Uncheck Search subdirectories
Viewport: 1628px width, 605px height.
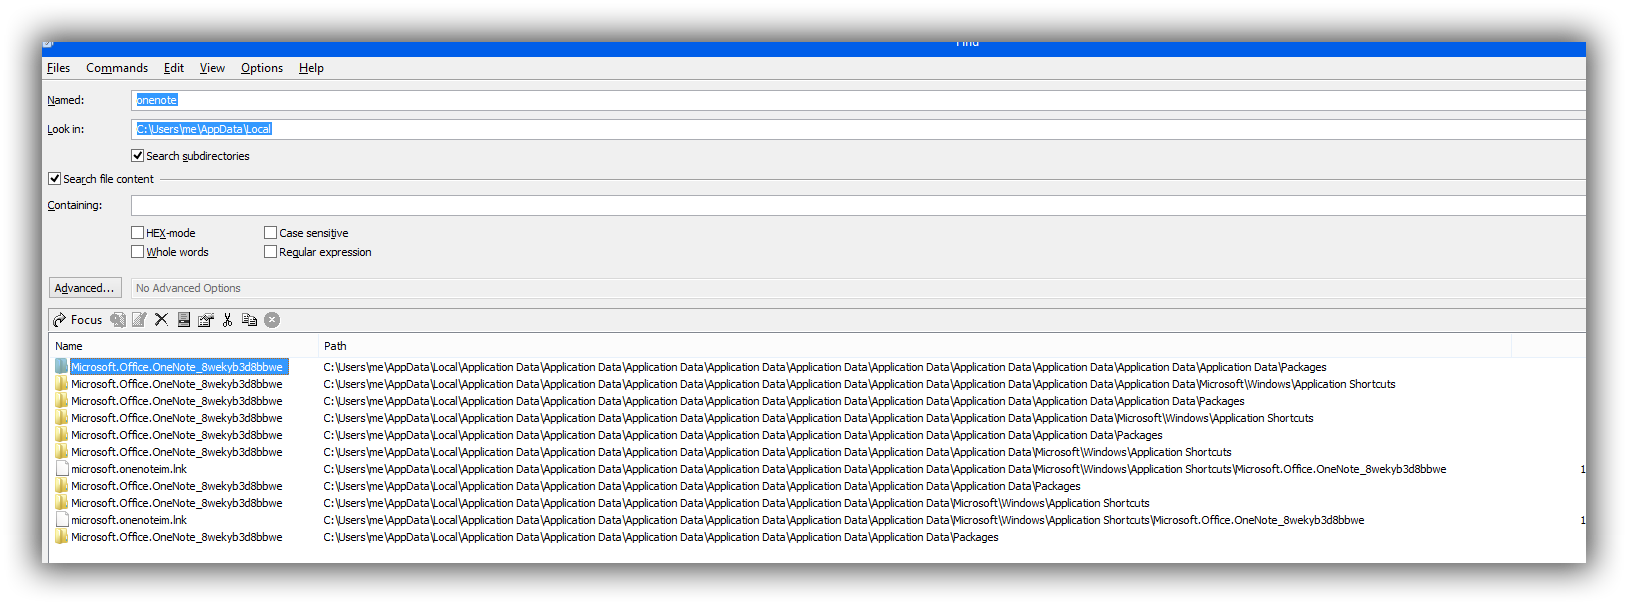137,156
